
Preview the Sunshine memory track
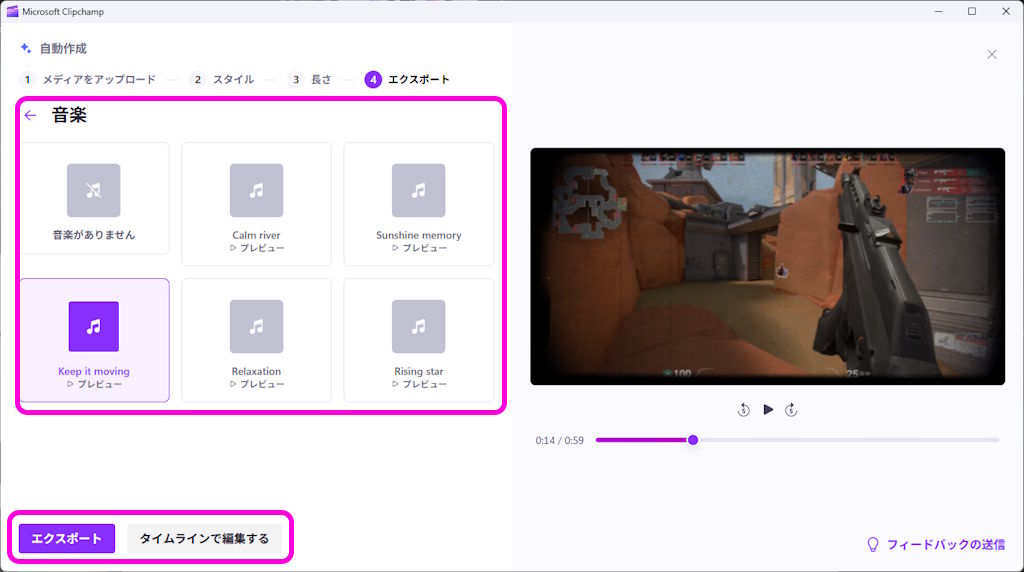(x=419, y=248)
